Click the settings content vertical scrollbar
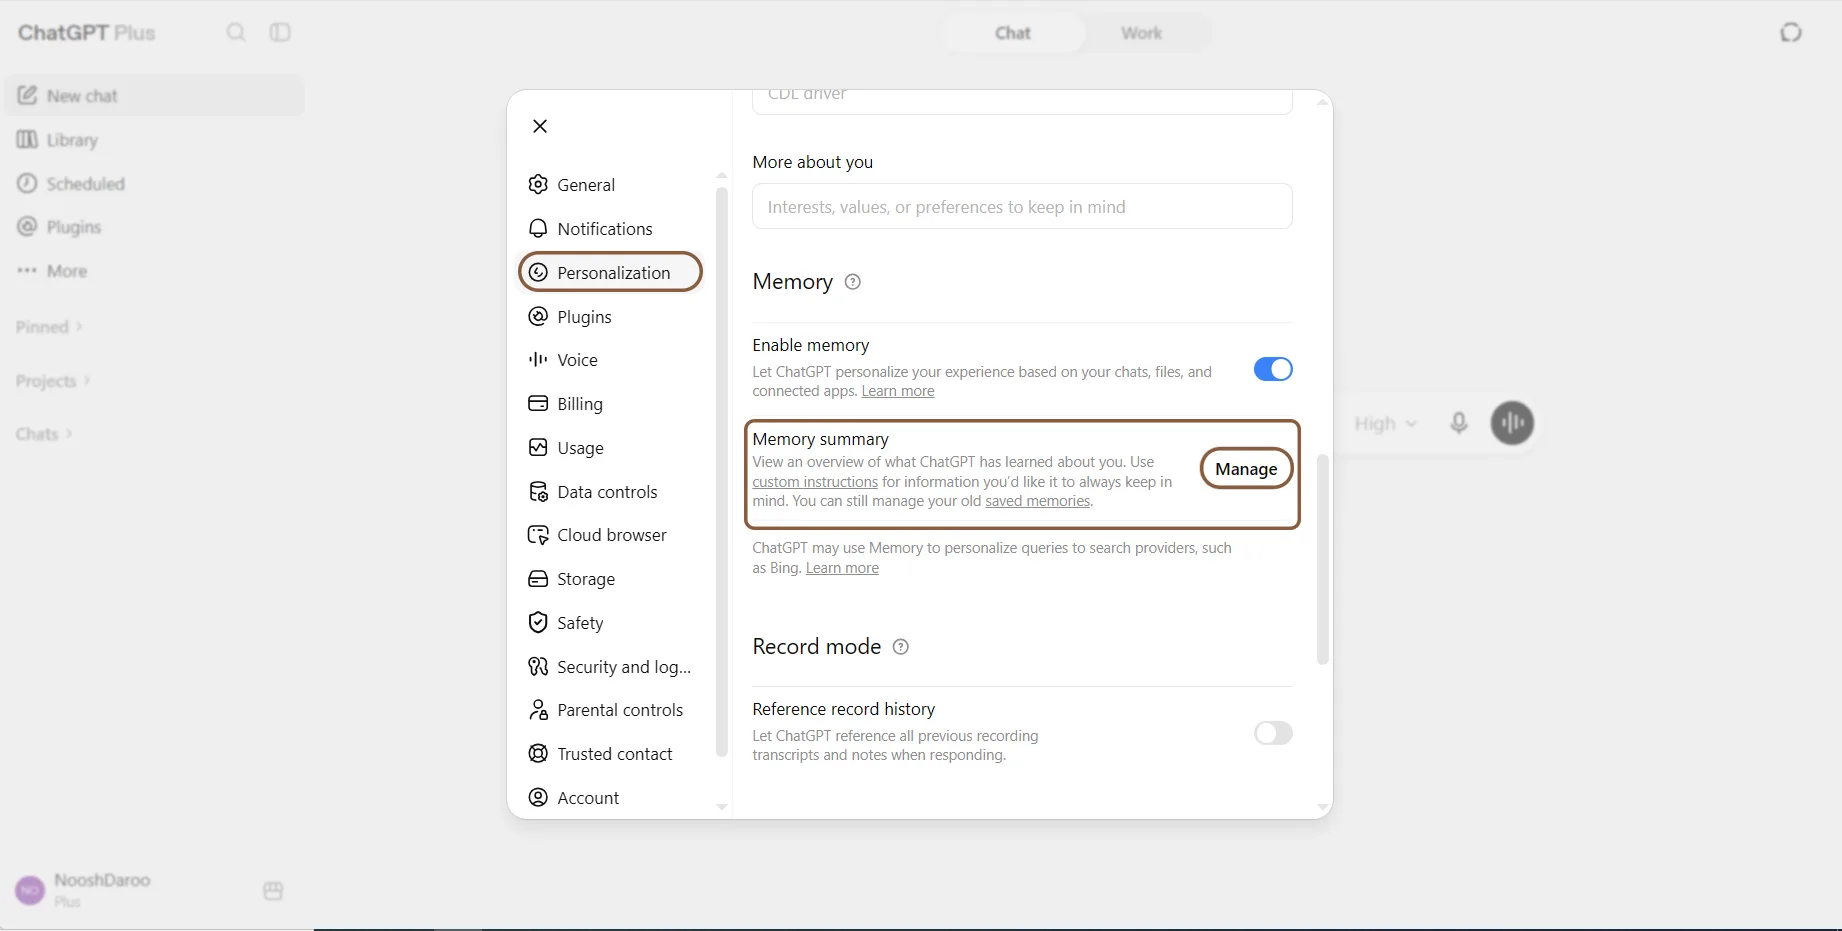The width and height of the screenshot is (1842, 931). click(1323, 560)
